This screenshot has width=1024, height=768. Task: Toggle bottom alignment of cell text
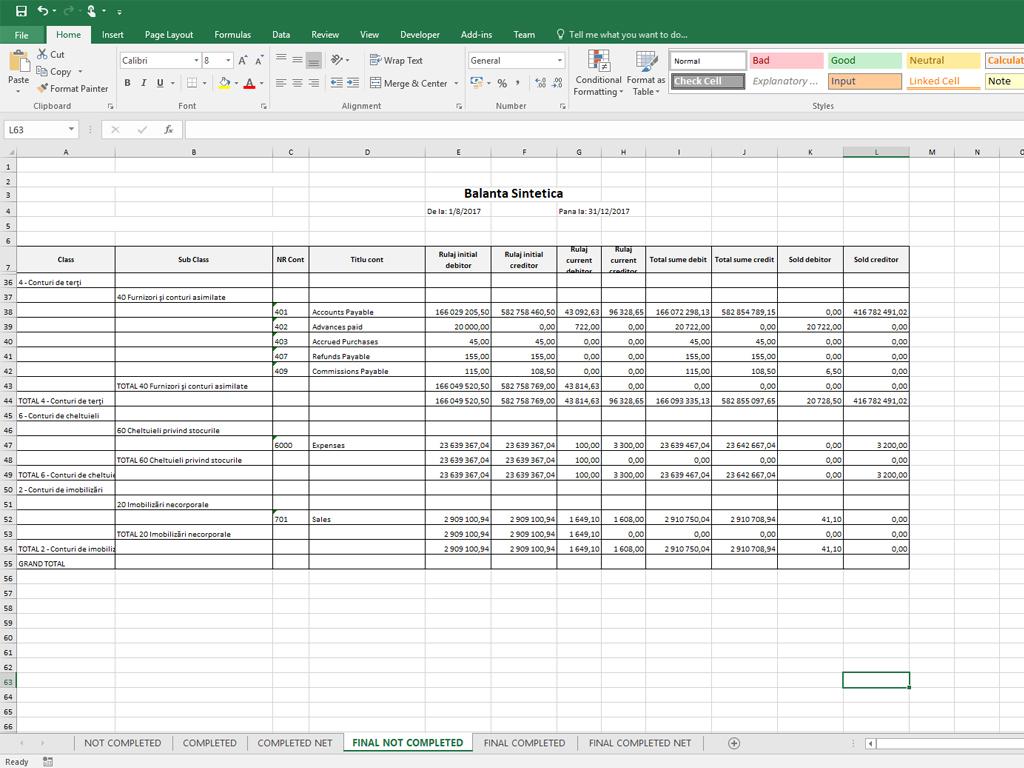point(314,60)
